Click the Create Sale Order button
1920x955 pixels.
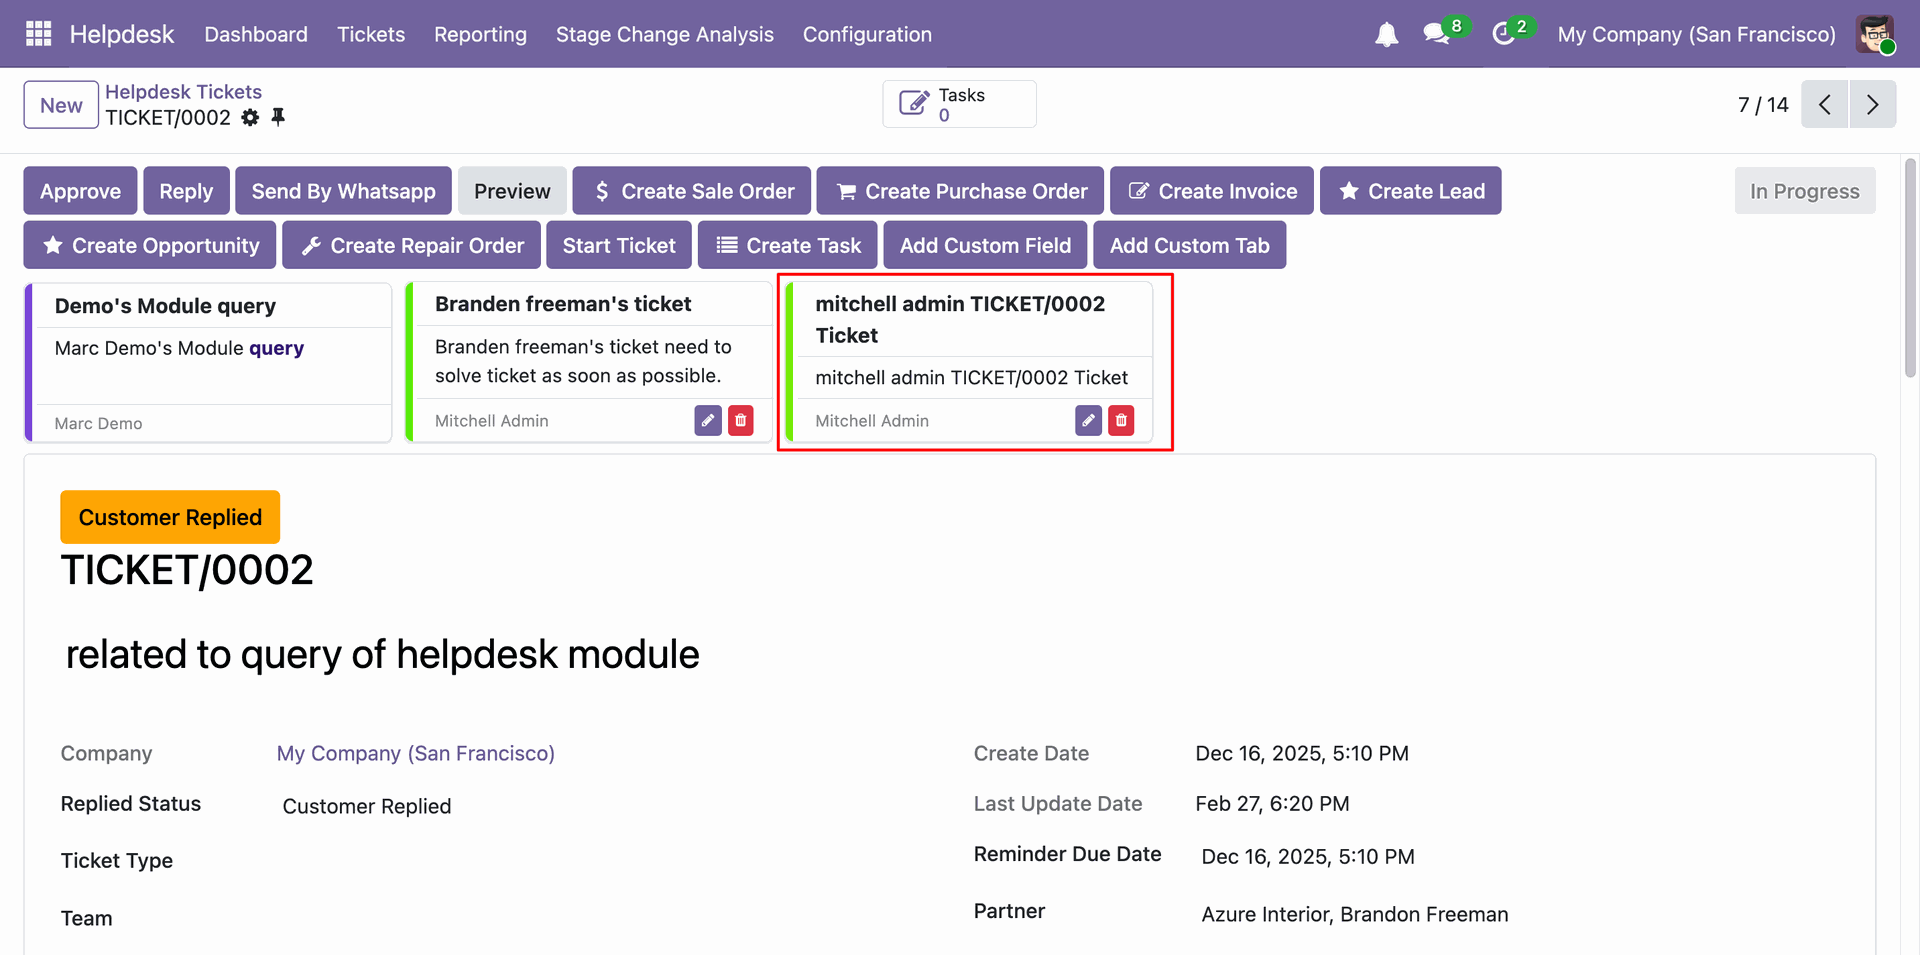click(x=692, y=191)
